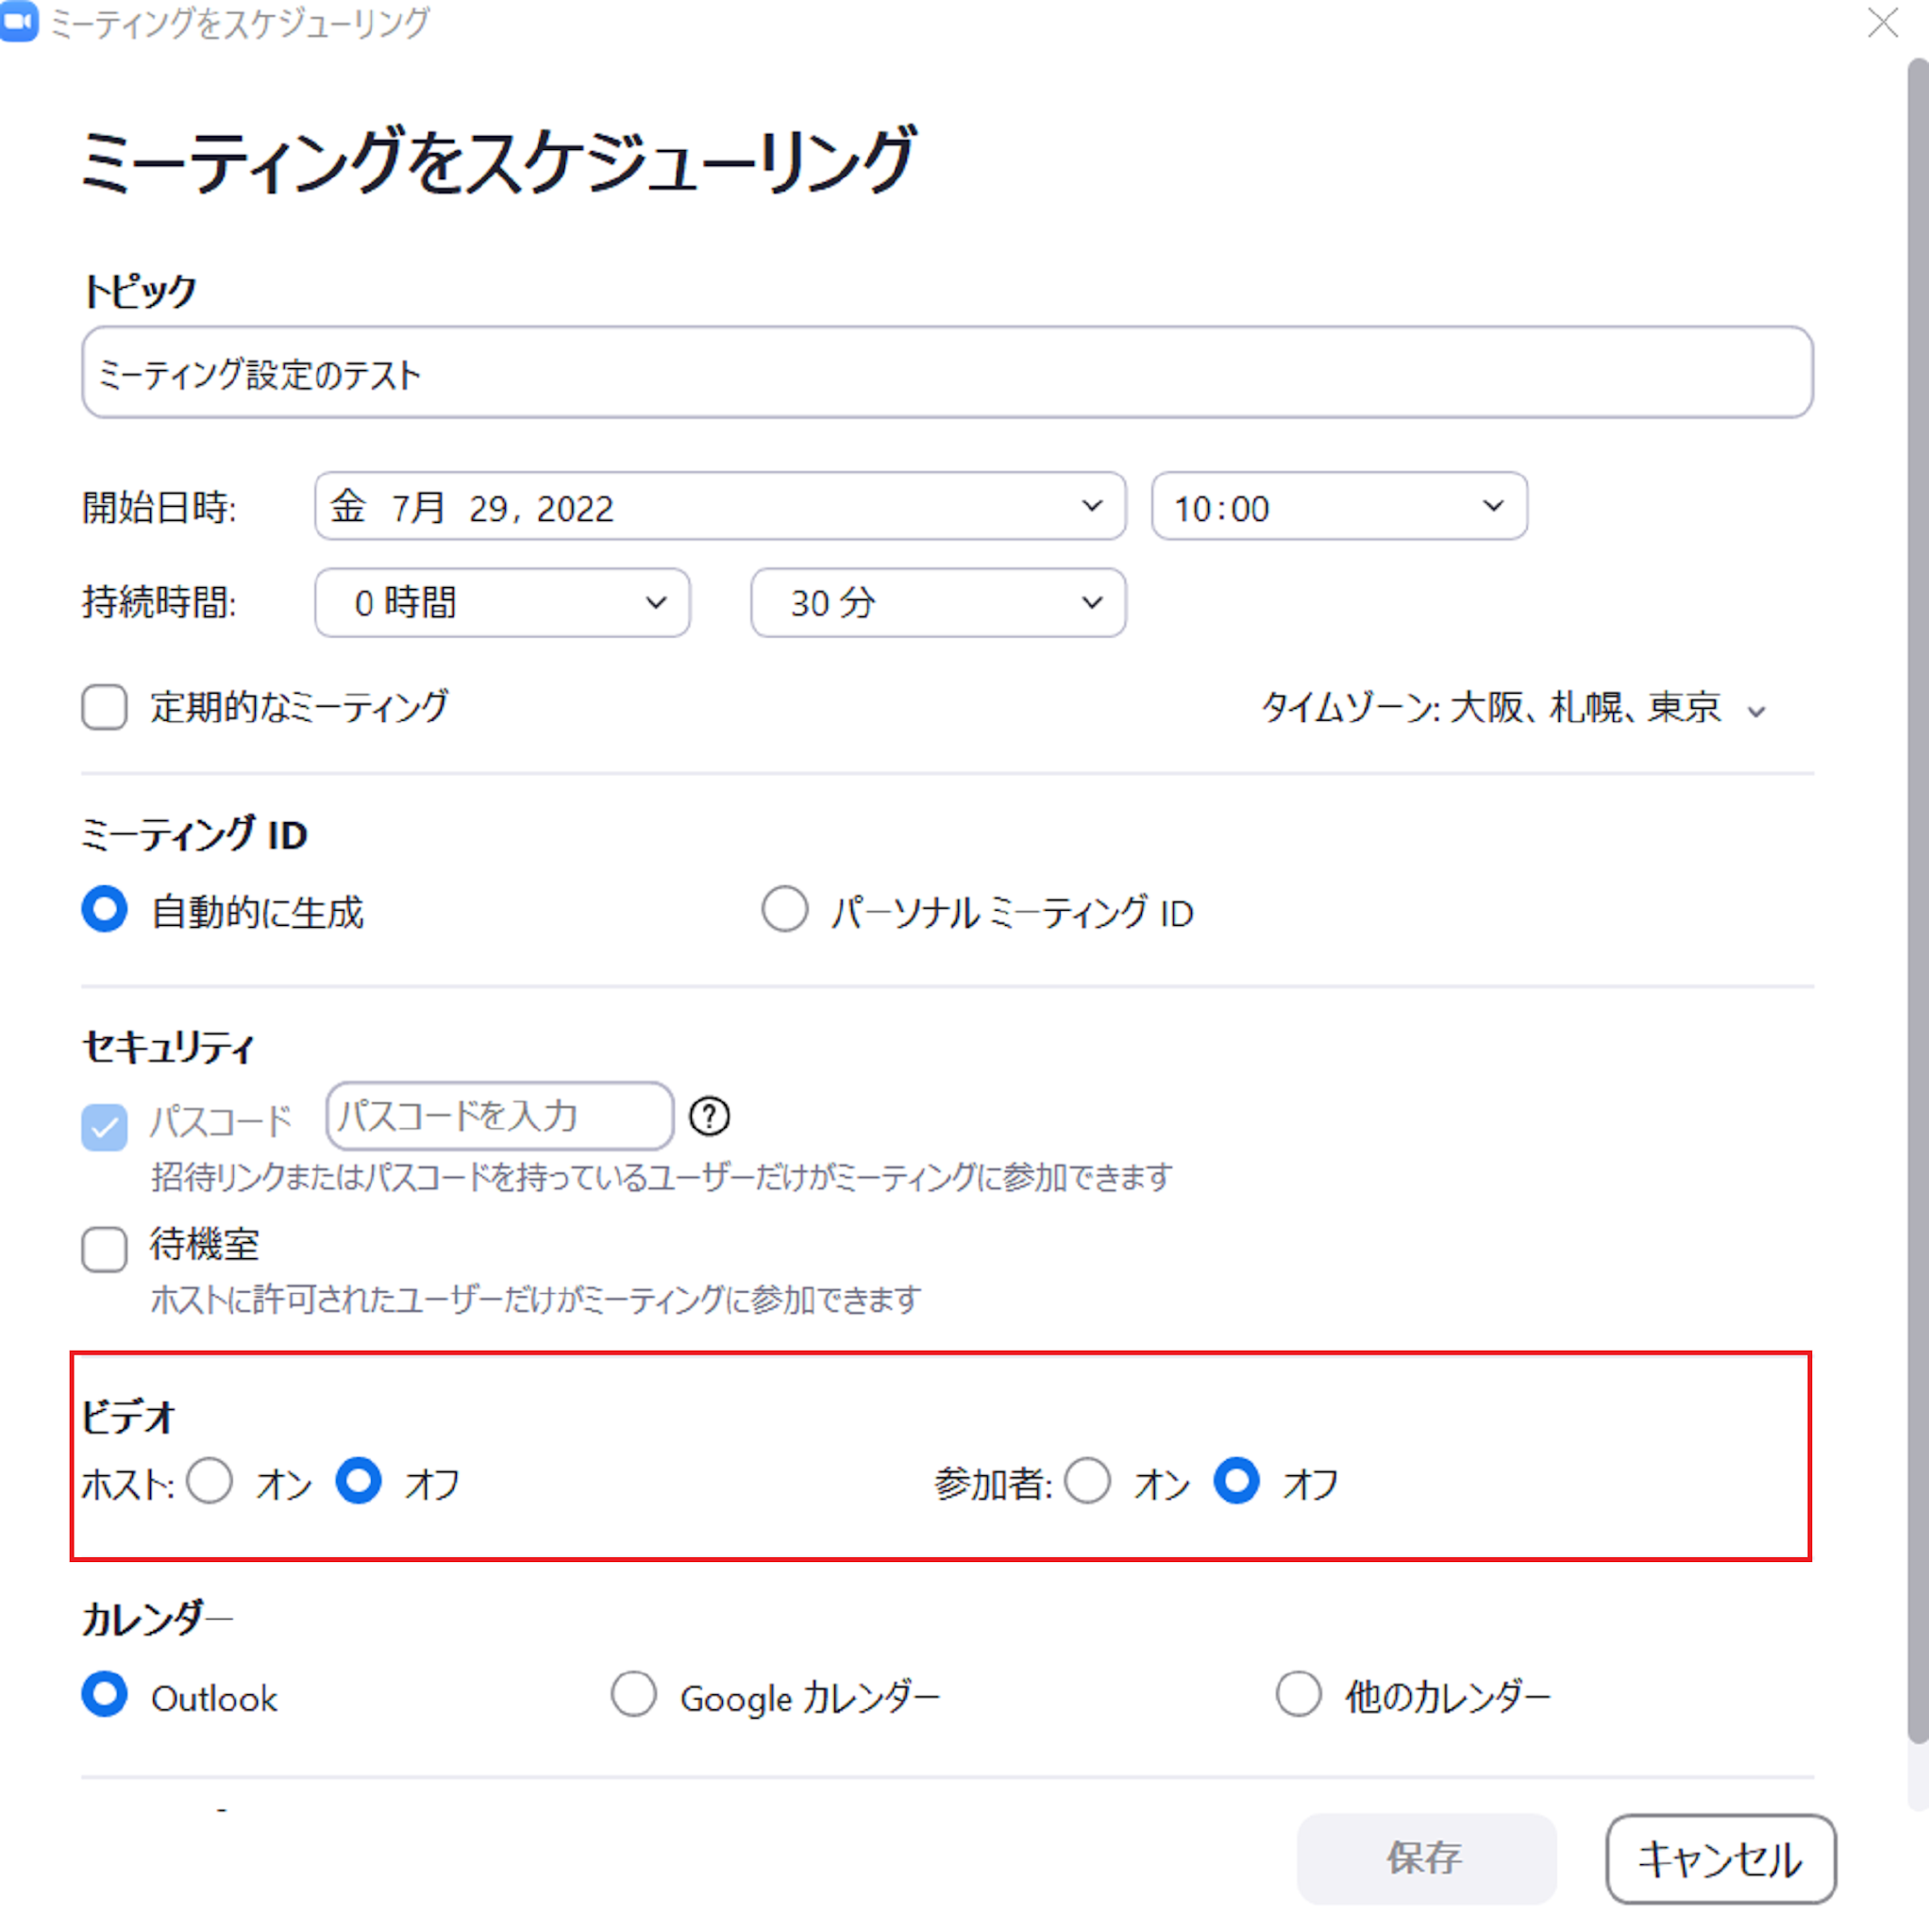The image size is (1929, 1932).
Task: Open the 10:00 start time dropdown
Action: pyautogui.click(x=1338, y=507)
